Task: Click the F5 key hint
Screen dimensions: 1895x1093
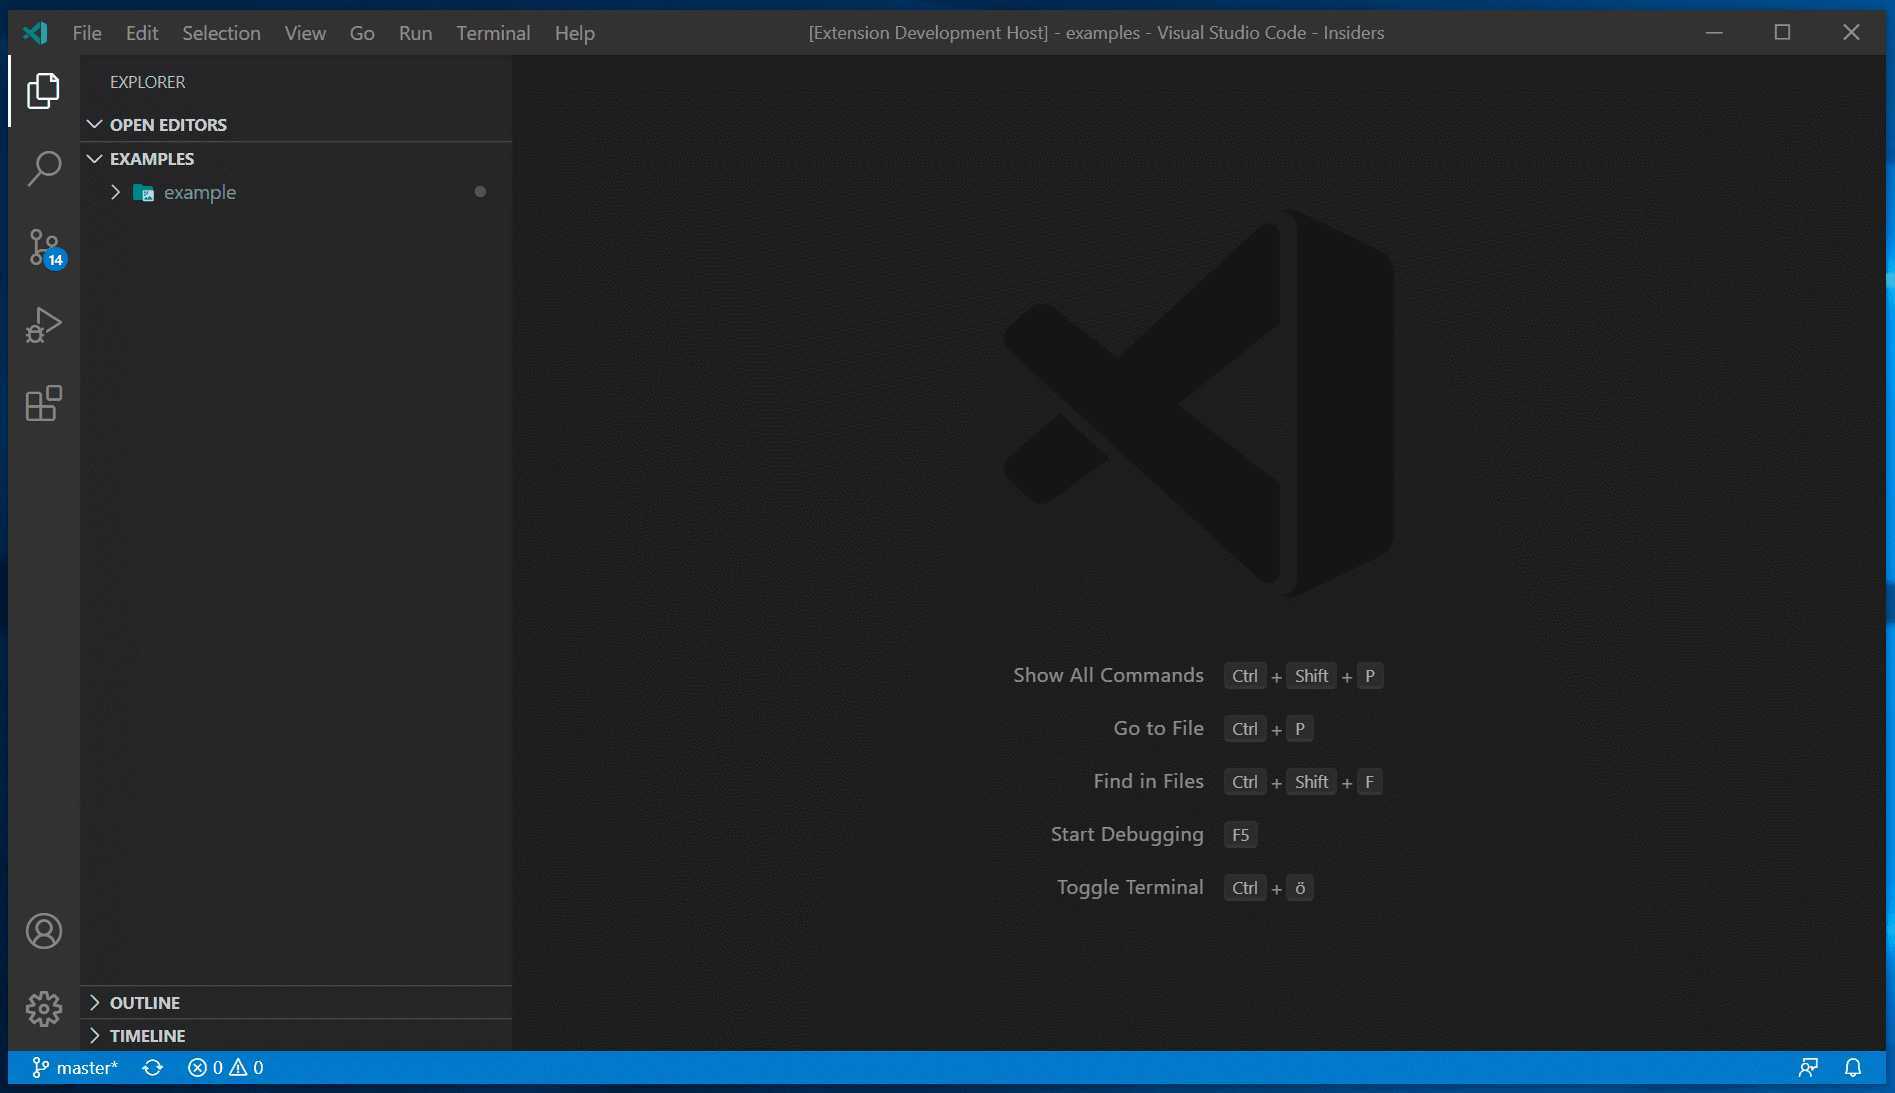Action: 1240,835
